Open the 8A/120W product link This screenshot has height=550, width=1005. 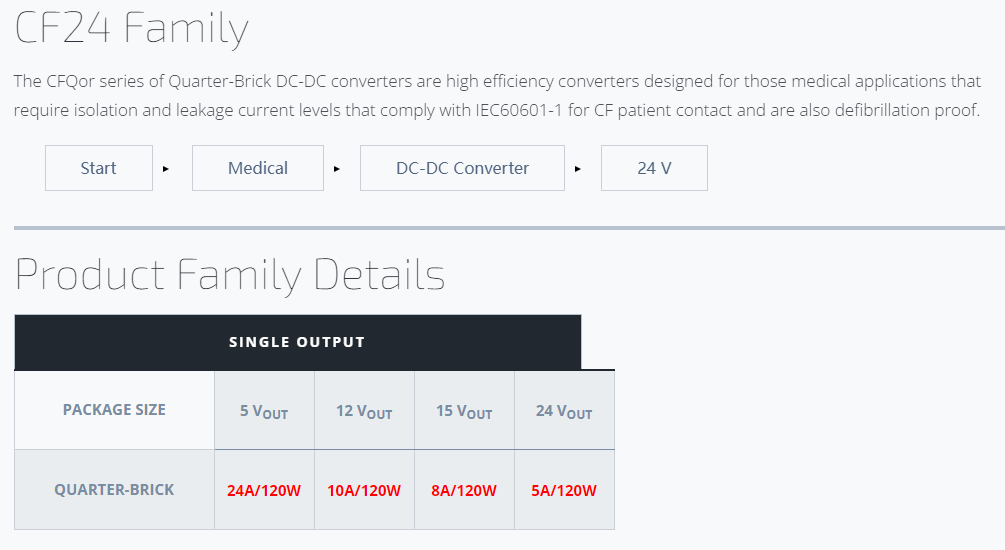[464, 490]
